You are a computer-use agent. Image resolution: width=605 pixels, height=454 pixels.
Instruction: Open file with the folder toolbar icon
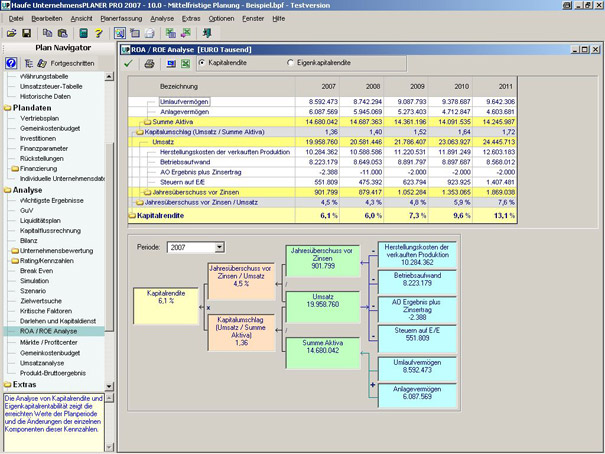12,33
